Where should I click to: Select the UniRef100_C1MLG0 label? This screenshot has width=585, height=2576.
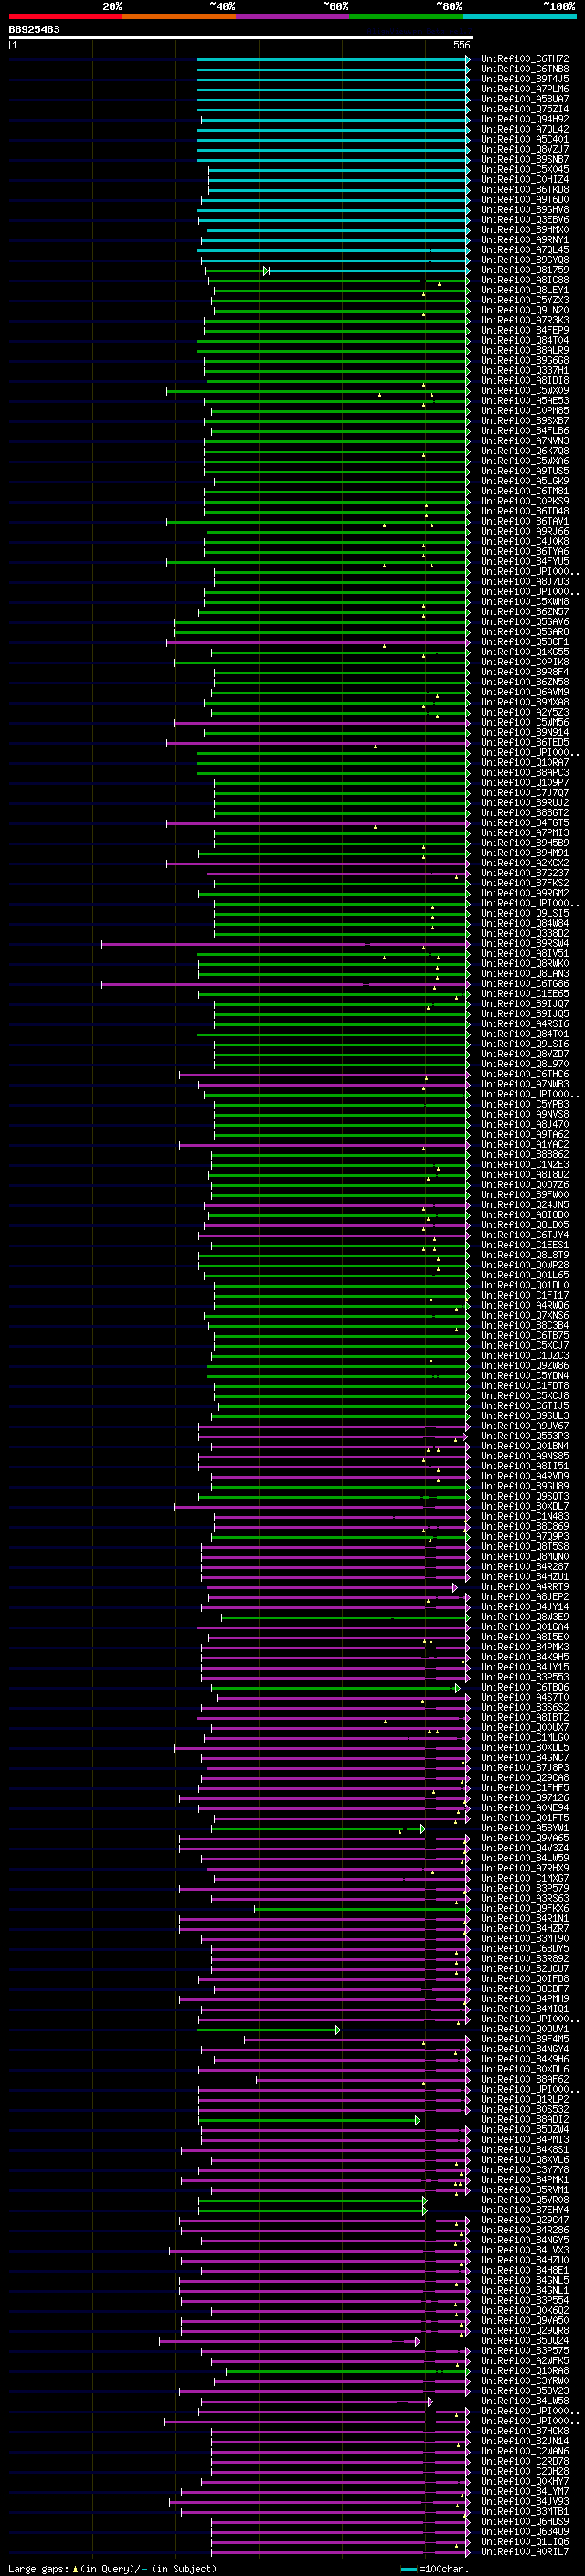pos(525,1738)
